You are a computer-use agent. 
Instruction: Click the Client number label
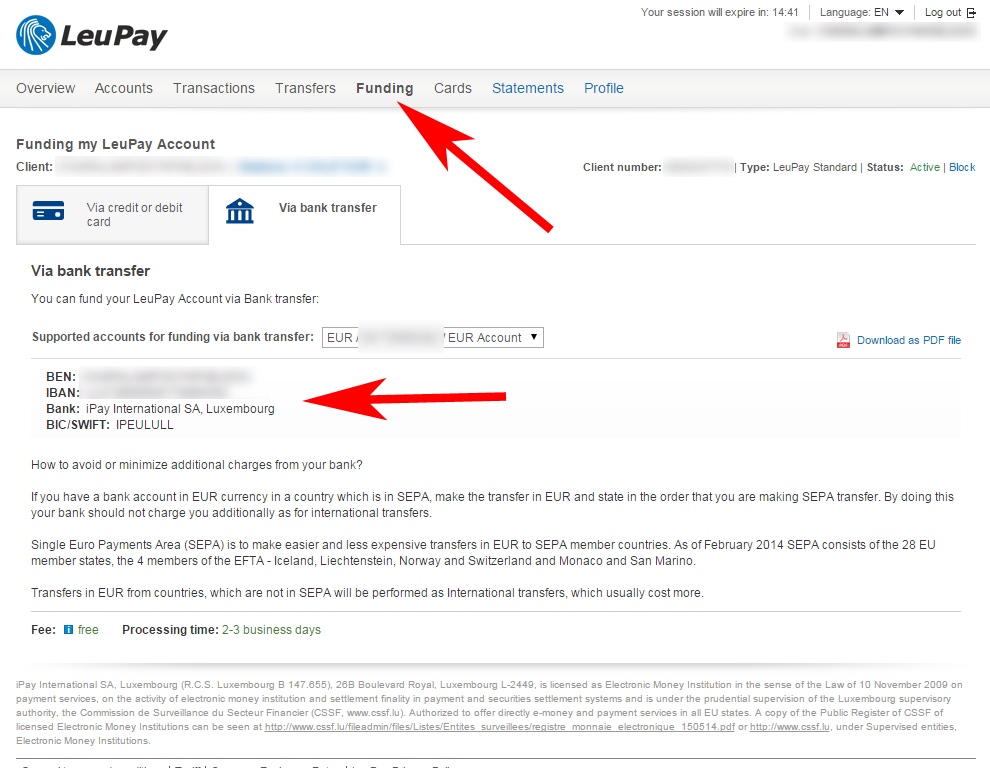tap(622, 167)
